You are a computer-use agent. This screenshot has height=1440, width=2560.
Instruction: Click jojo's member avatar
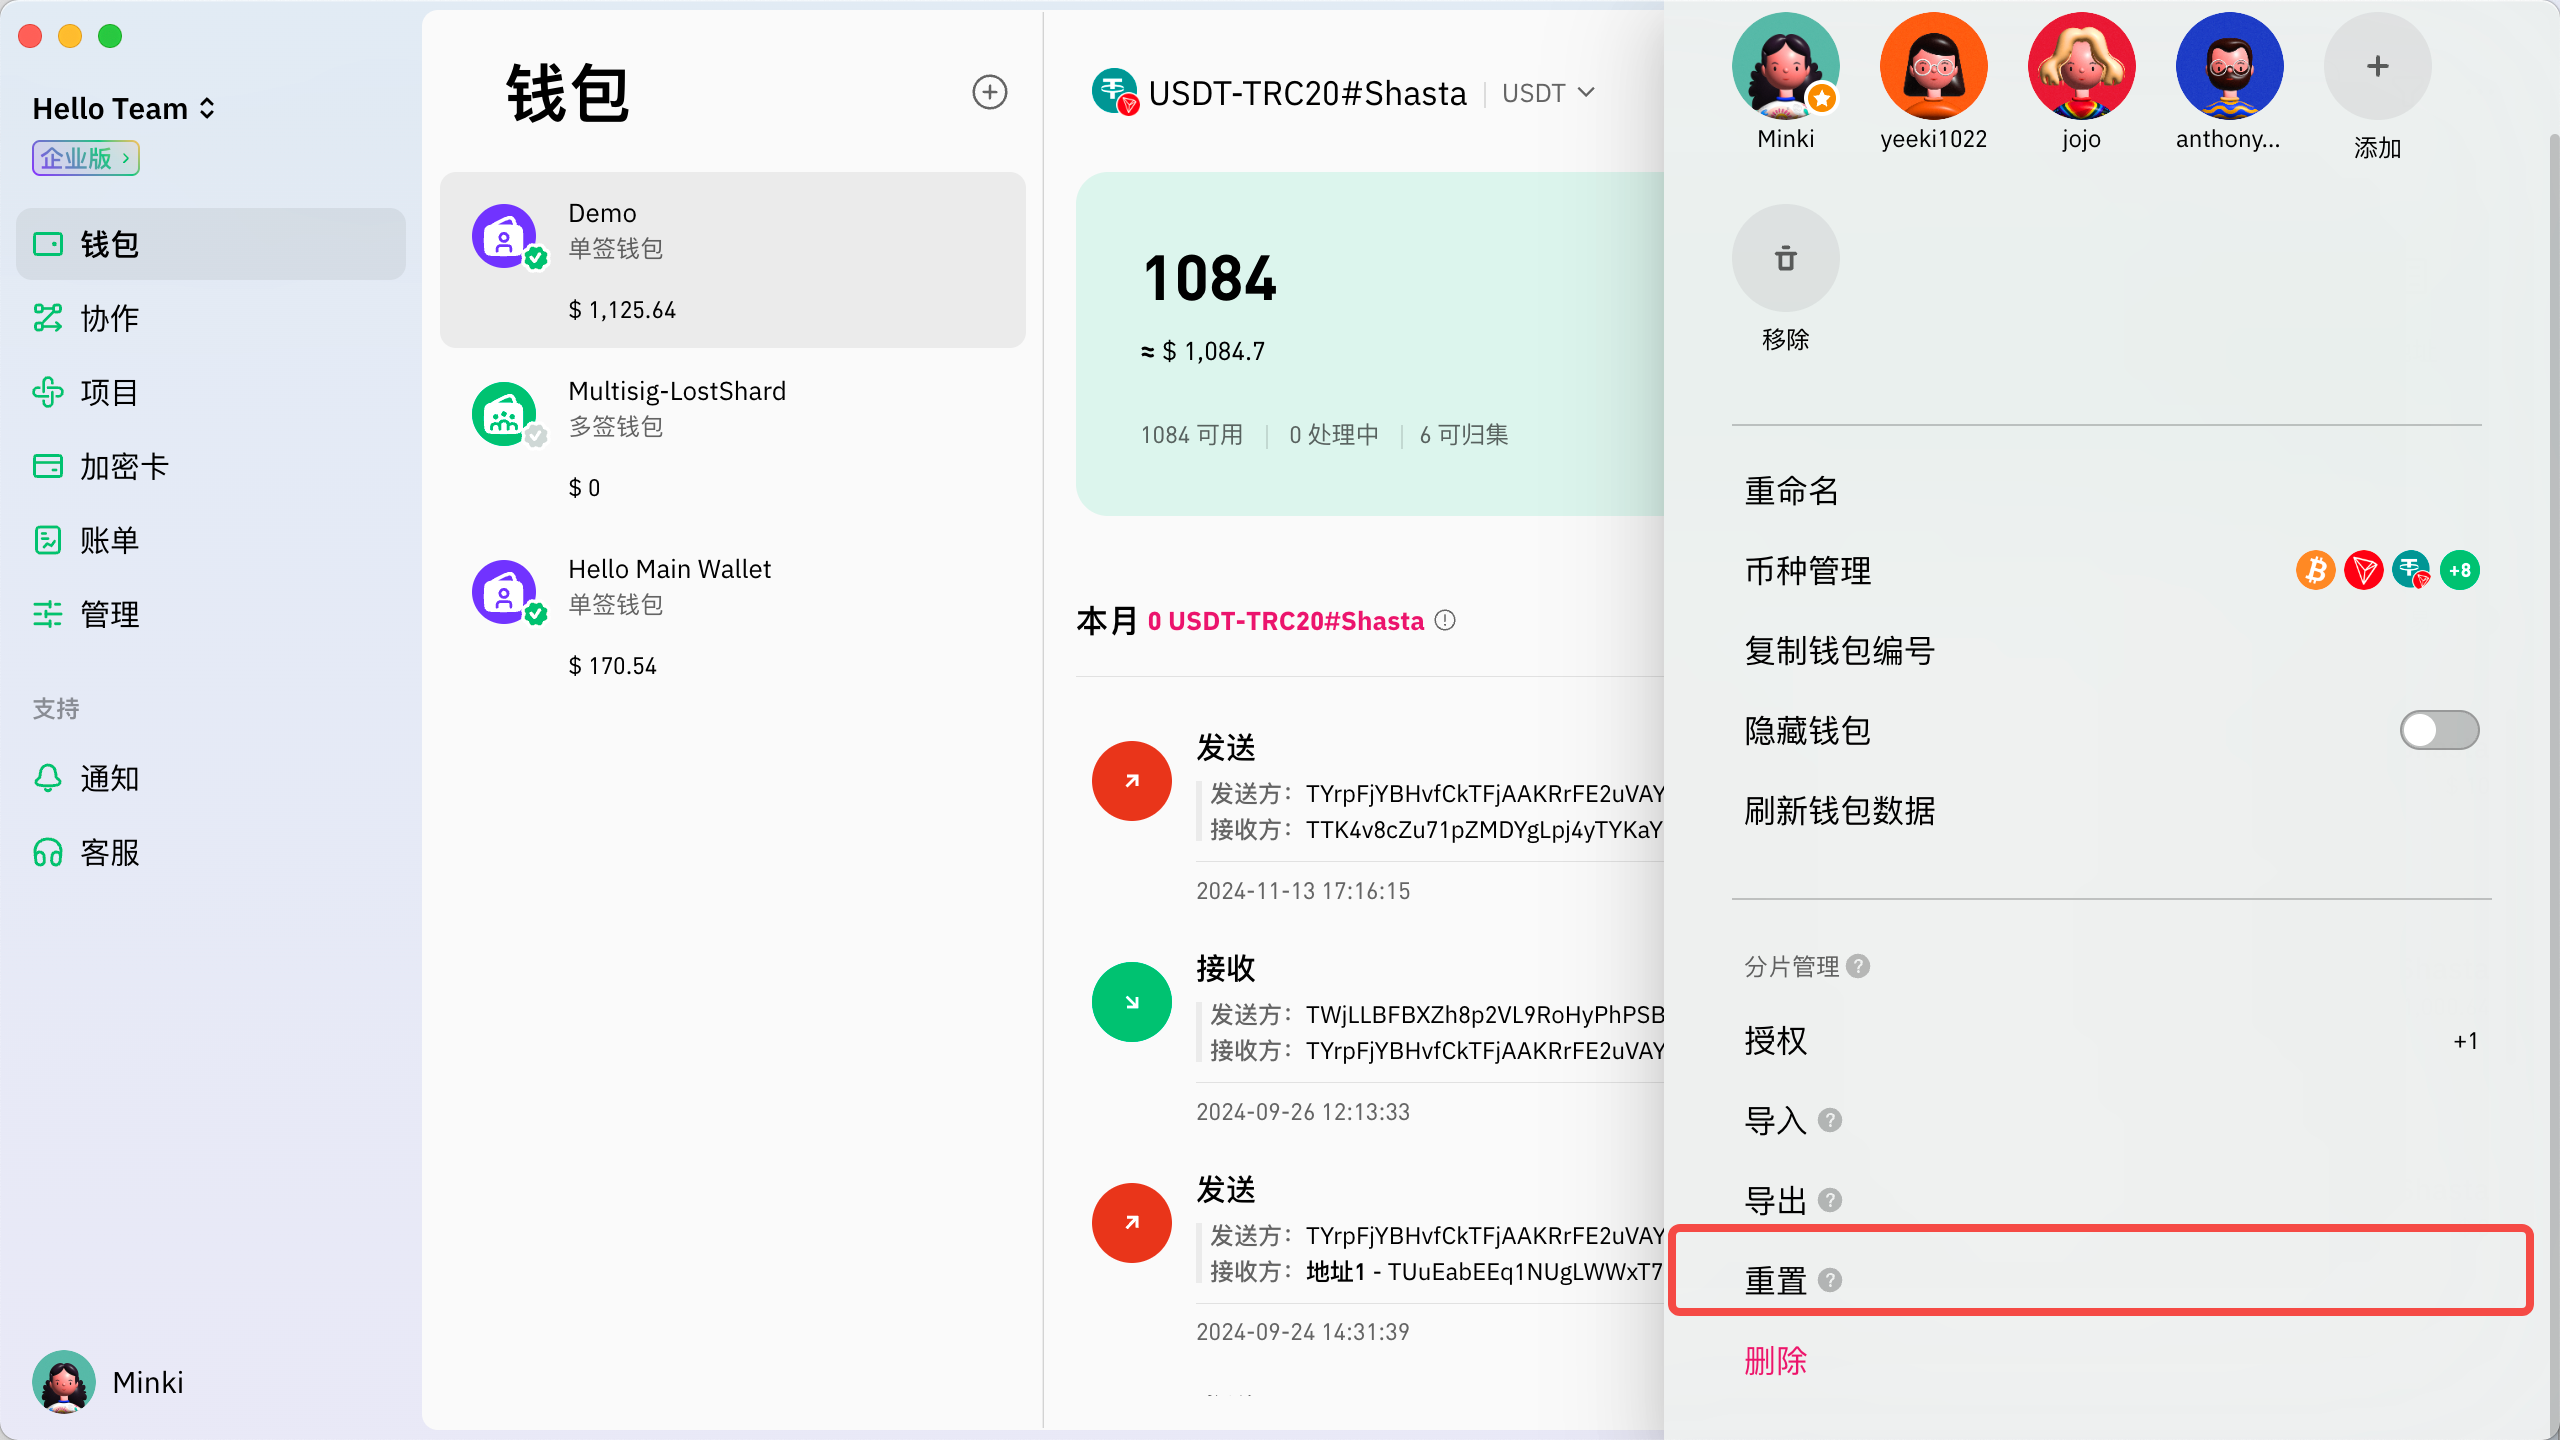pos(2081,67)
